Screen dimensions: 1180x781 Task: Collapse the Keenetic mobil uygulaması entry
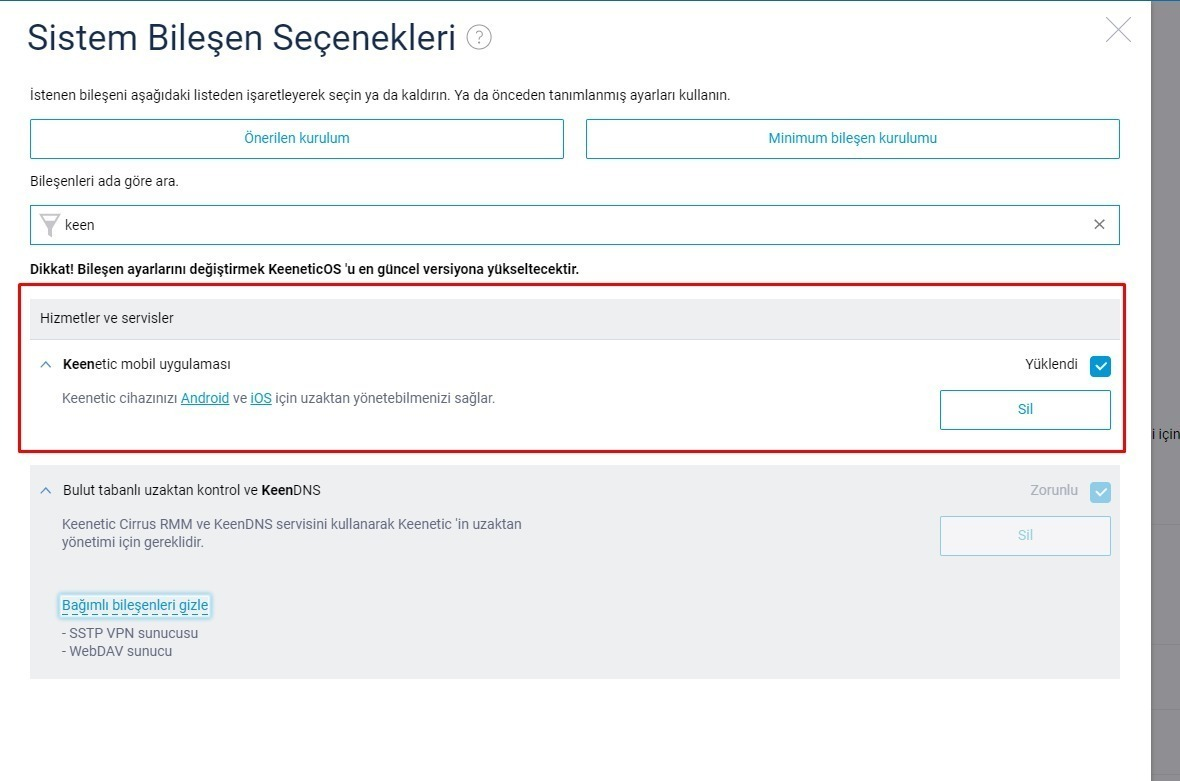[46, 364]
